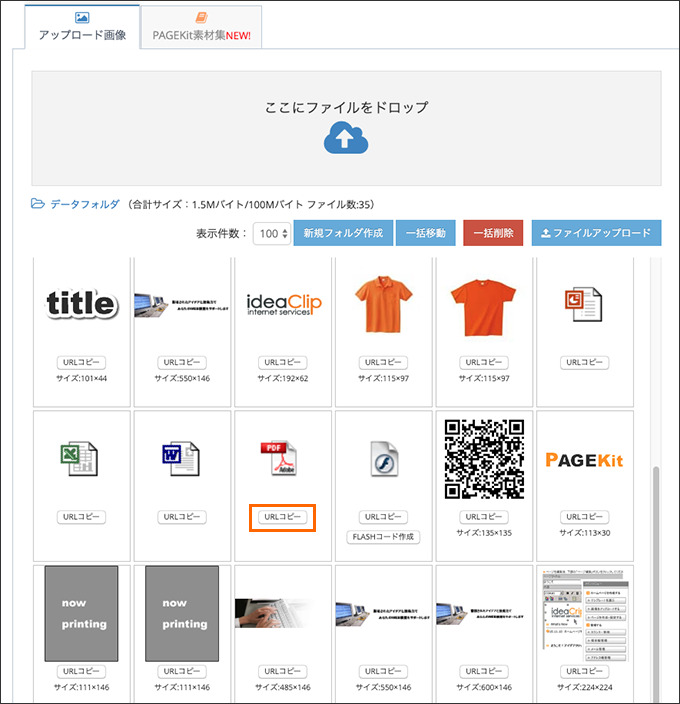
Task: Copy URL of the Excel file
Action: (81, 517)
